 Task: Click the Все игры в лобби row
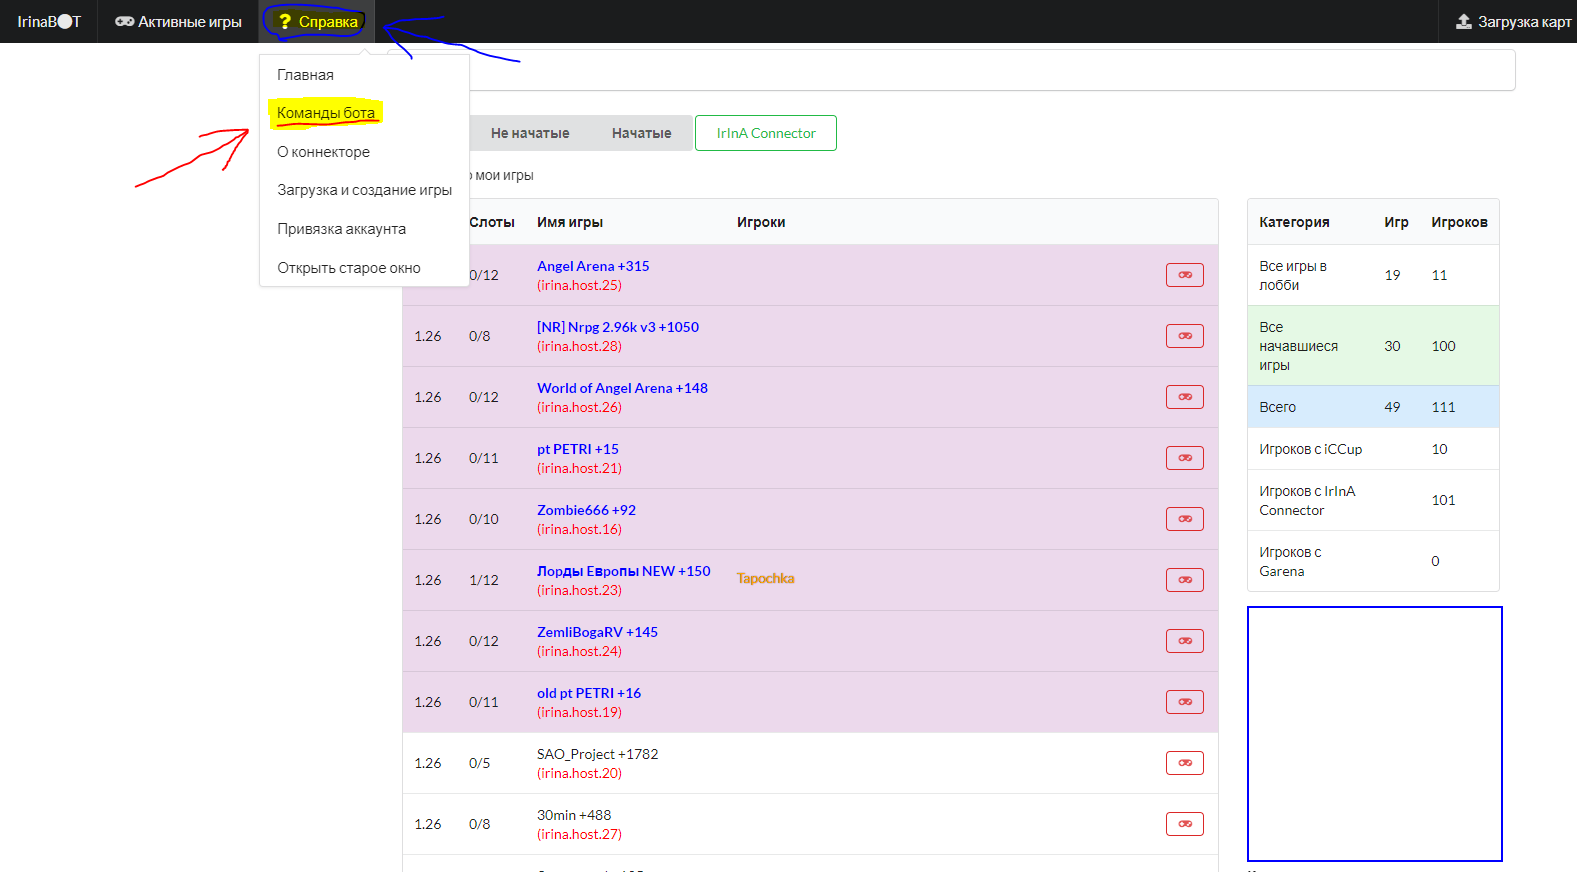pos(1373,275)
